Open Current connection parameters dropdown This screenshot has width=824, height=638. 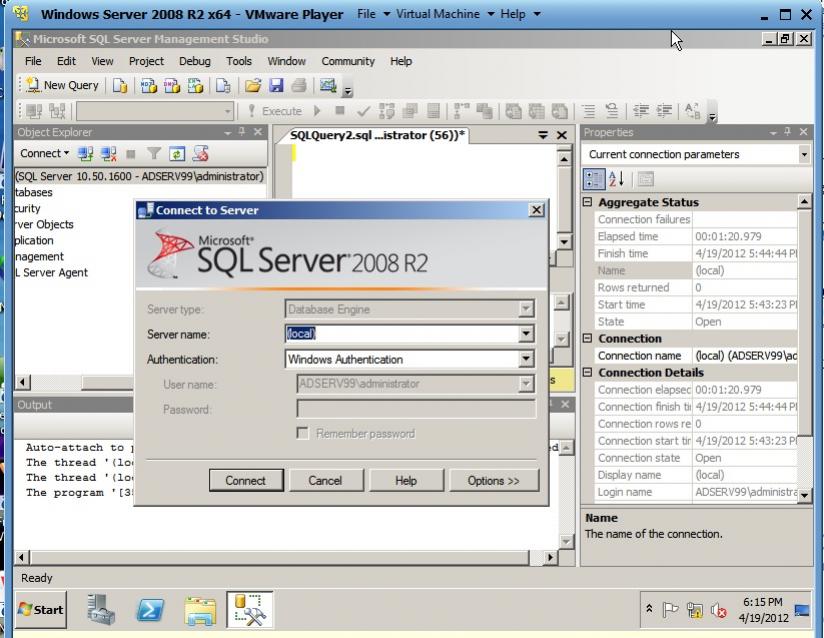tap(804, 154)
